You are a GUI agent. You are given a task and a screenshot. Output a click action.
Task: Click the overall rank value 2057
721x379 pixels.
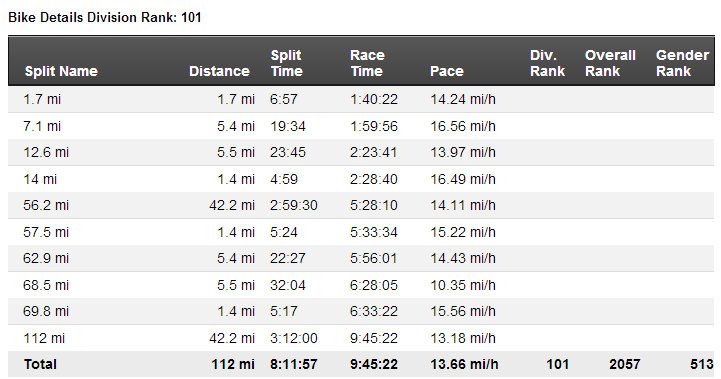coord(624,364)
